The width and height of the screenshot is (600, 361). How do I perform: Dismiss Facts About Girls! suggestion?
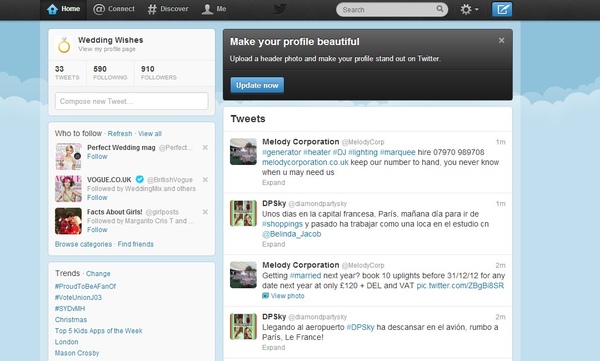pyautogui.click(x=205, y=212)
